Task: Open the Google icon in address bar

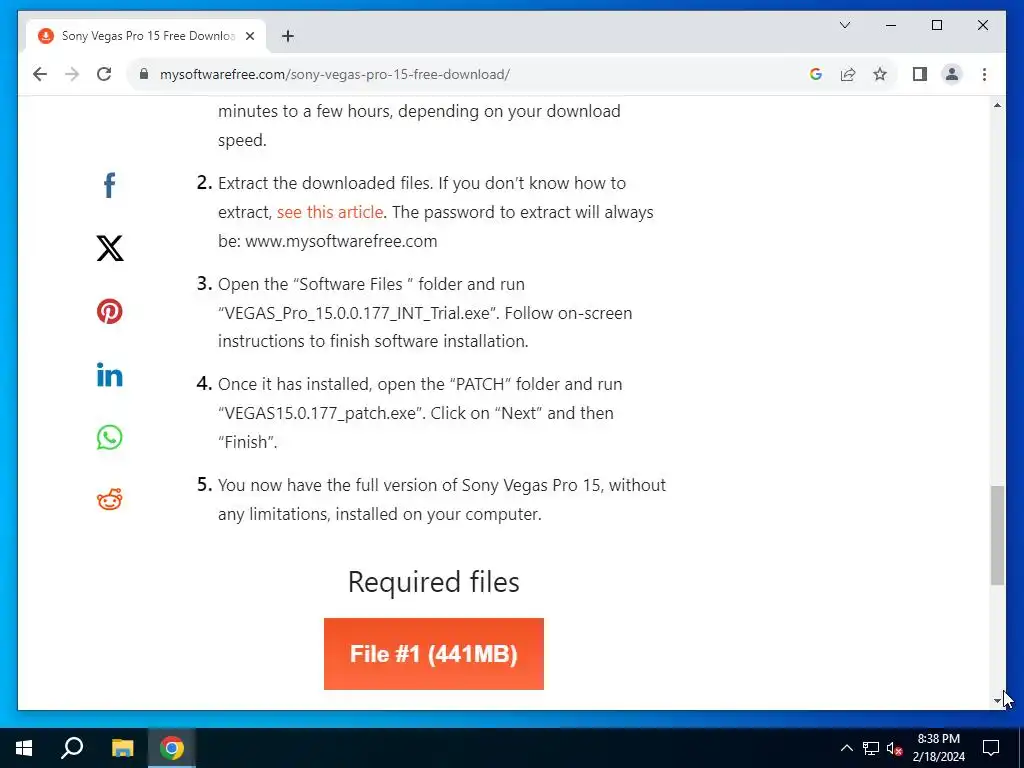Action: pyautogui.click(x=816, y=74)
